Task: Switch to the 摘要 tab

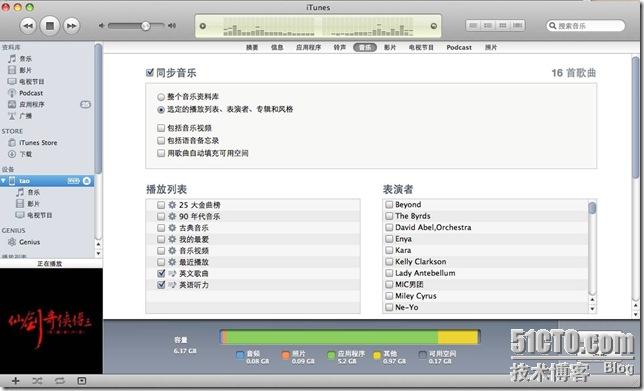Action: pyautogui.click(x=252, y=48)
